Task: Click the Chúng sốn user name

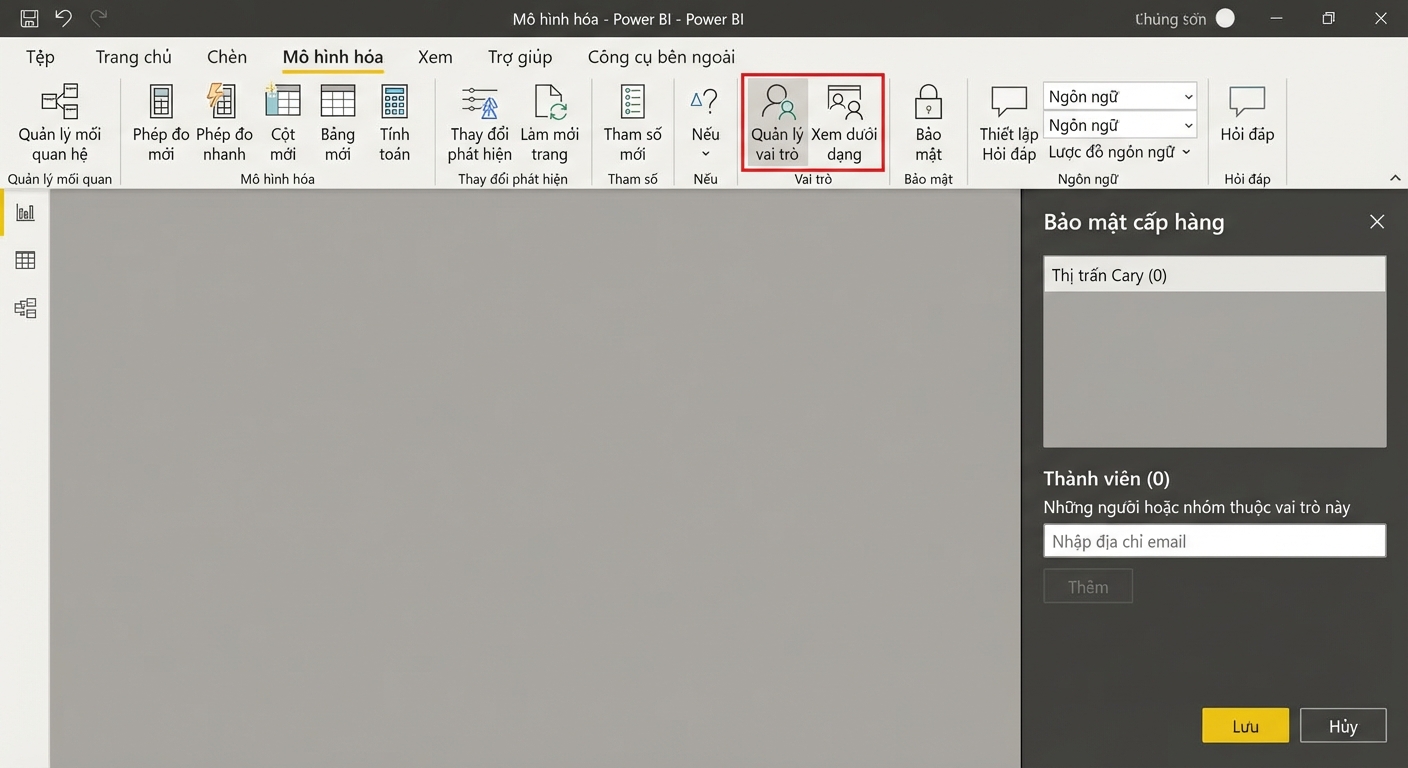Action: 1170,19
